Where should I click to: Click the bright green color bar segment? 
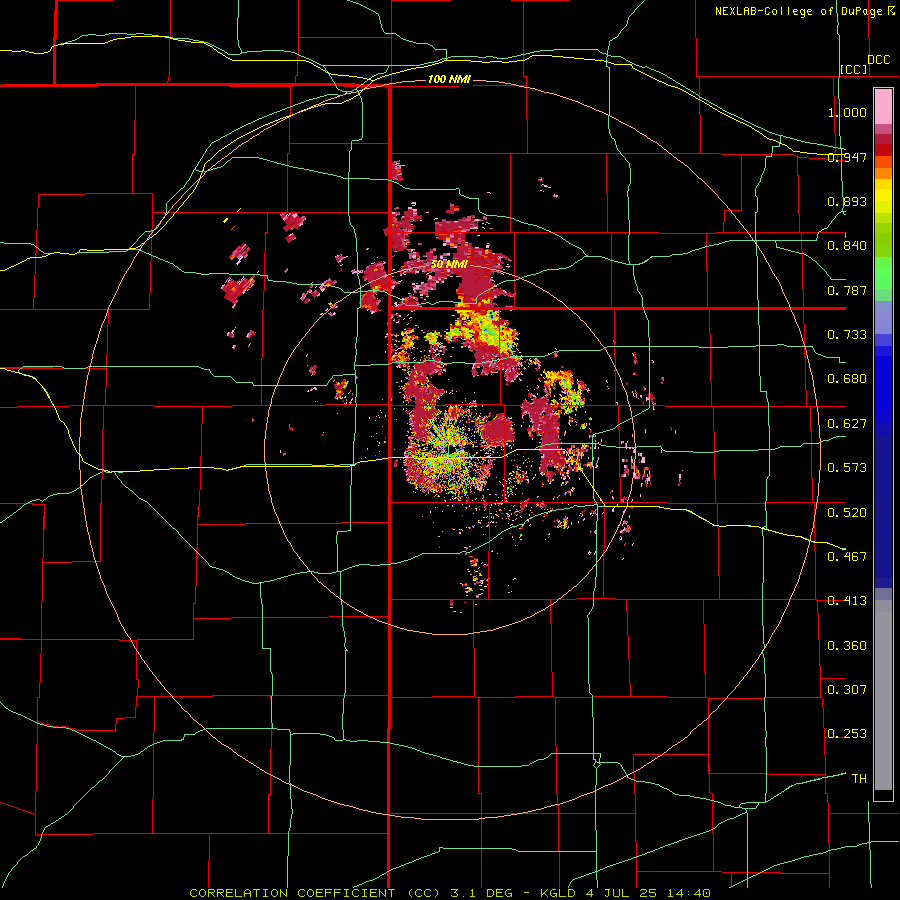coord(883,273)
